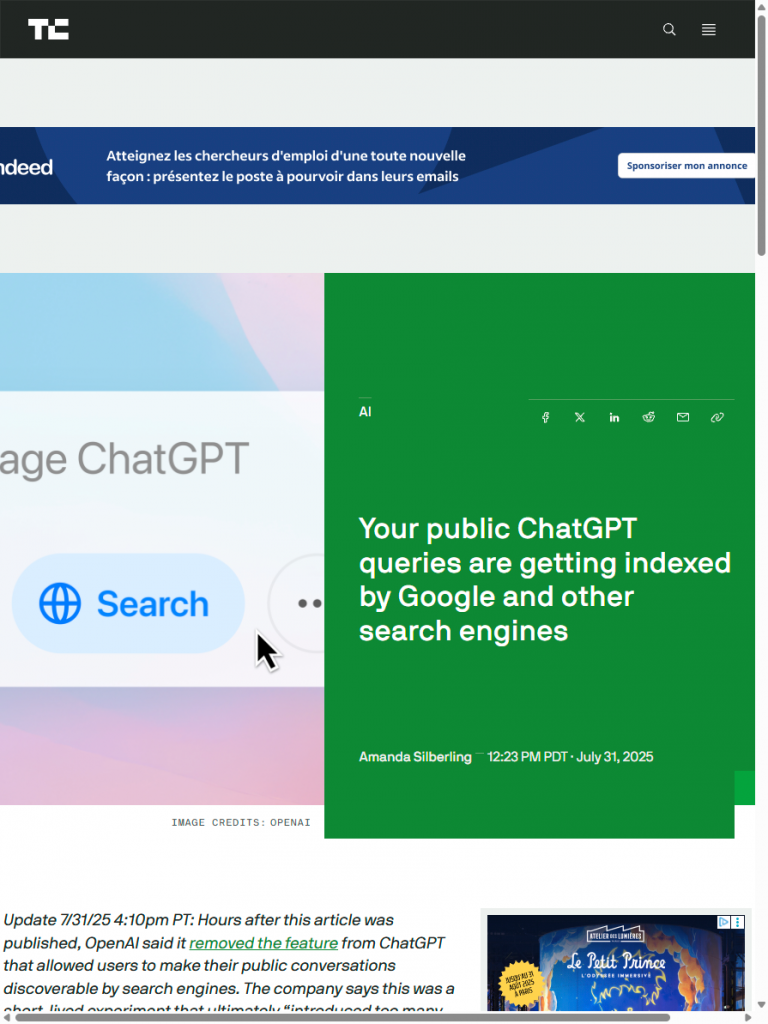Share article on Facebook
The width and height of the screenshot is (768, 1024).
coord(545,417)
